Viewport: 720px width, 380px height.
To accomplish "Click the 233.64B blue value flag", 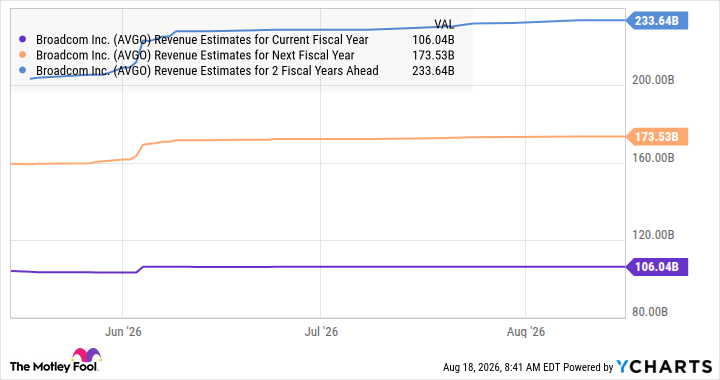I will (657, 21).
